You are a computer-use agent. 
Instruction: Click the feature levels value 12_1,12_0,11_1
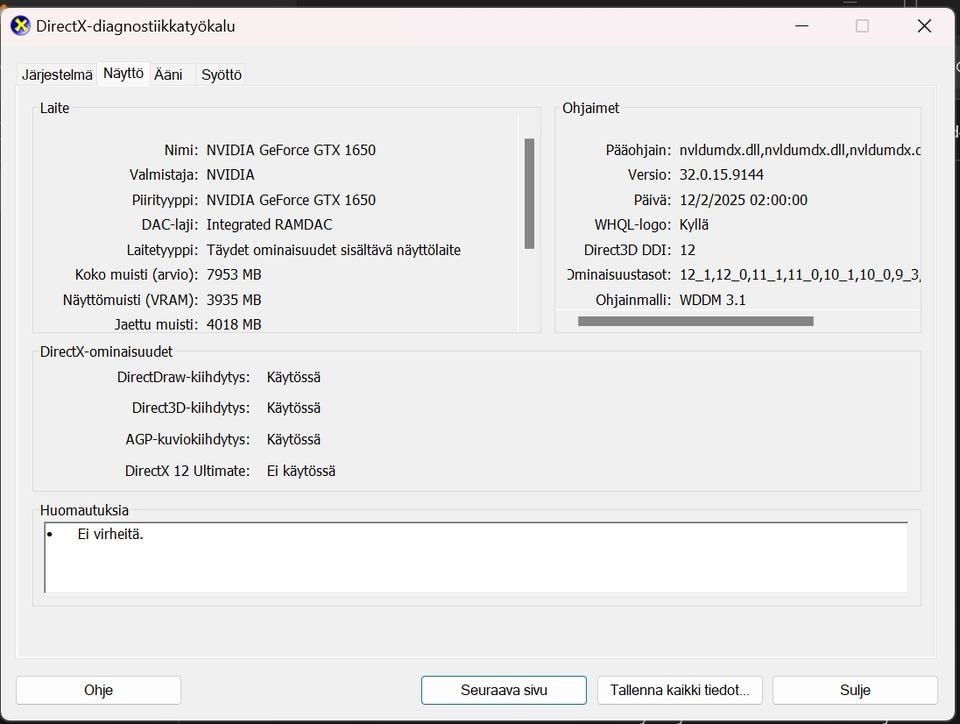pos(800,275)
